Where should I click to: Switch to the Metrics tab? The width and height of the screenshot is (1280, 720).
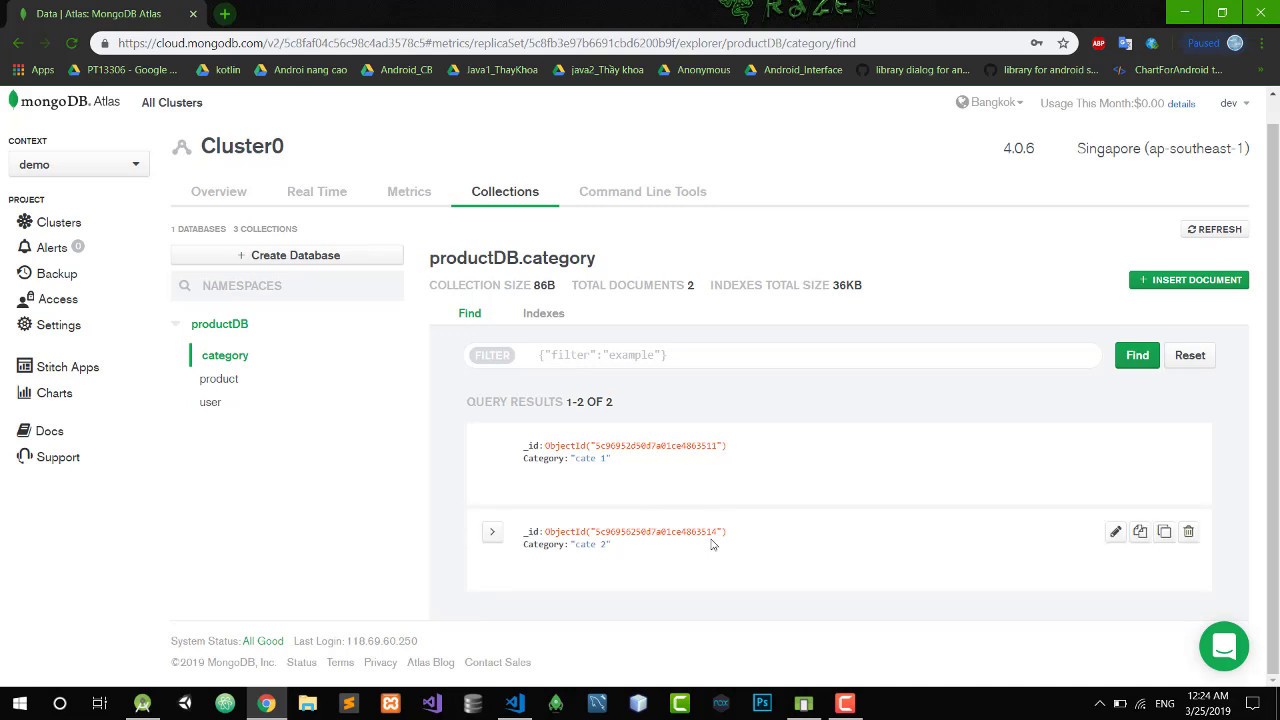409,191
